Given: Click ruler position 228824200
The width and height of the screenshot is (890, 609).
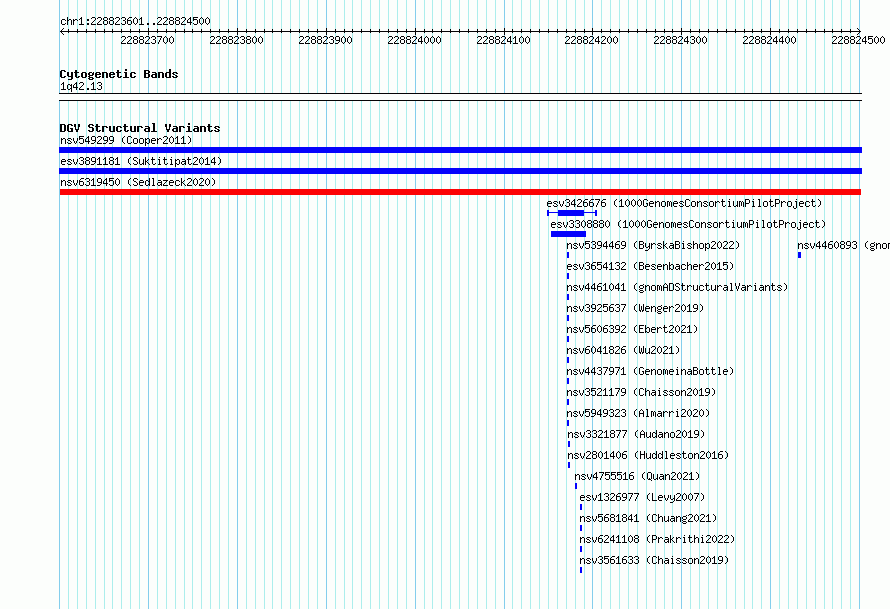Looking at the screenshot, I should coord(591,40).
